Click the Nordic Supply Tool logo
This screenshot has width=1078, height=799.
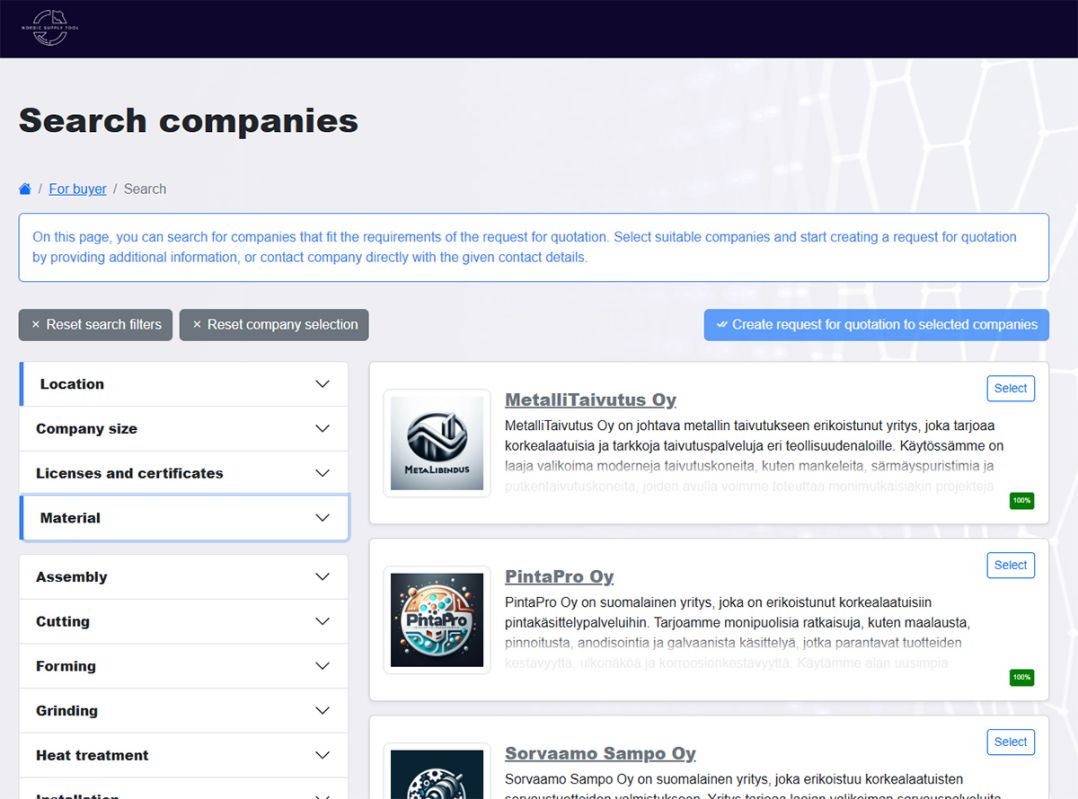point(50,28)
